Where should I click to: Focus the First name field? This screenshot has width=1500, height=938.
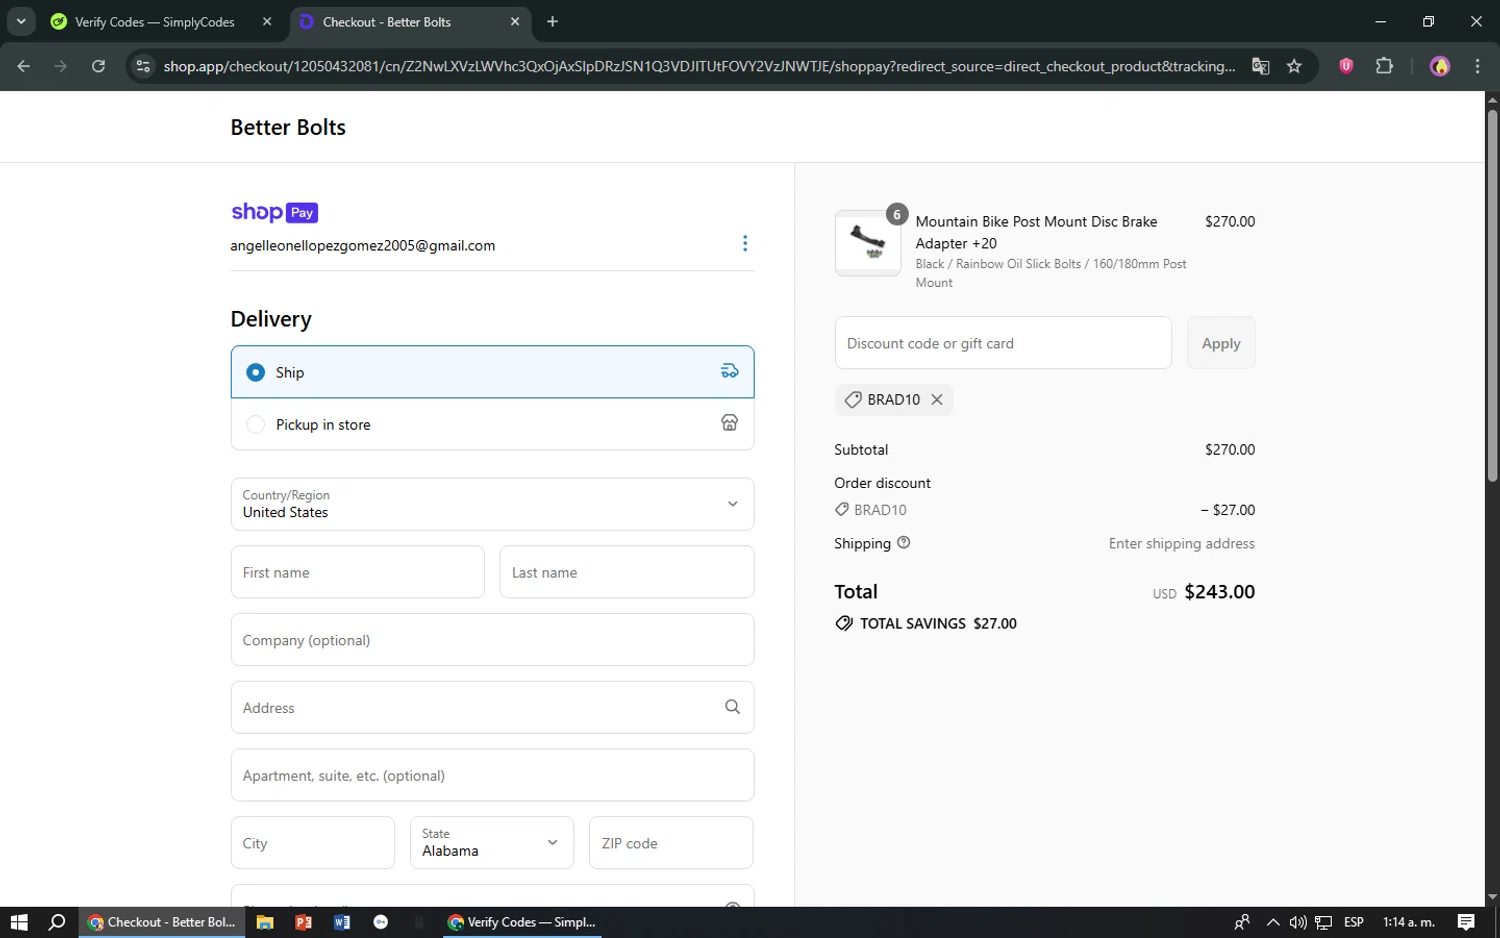(x=358, y=572)
